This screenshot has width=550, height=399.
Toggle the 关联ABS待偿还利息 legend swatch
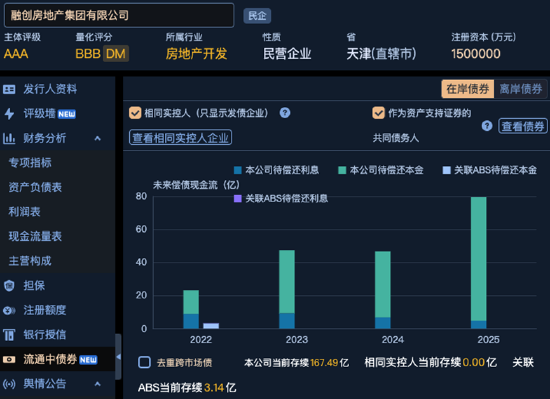(x=237, y=199)
